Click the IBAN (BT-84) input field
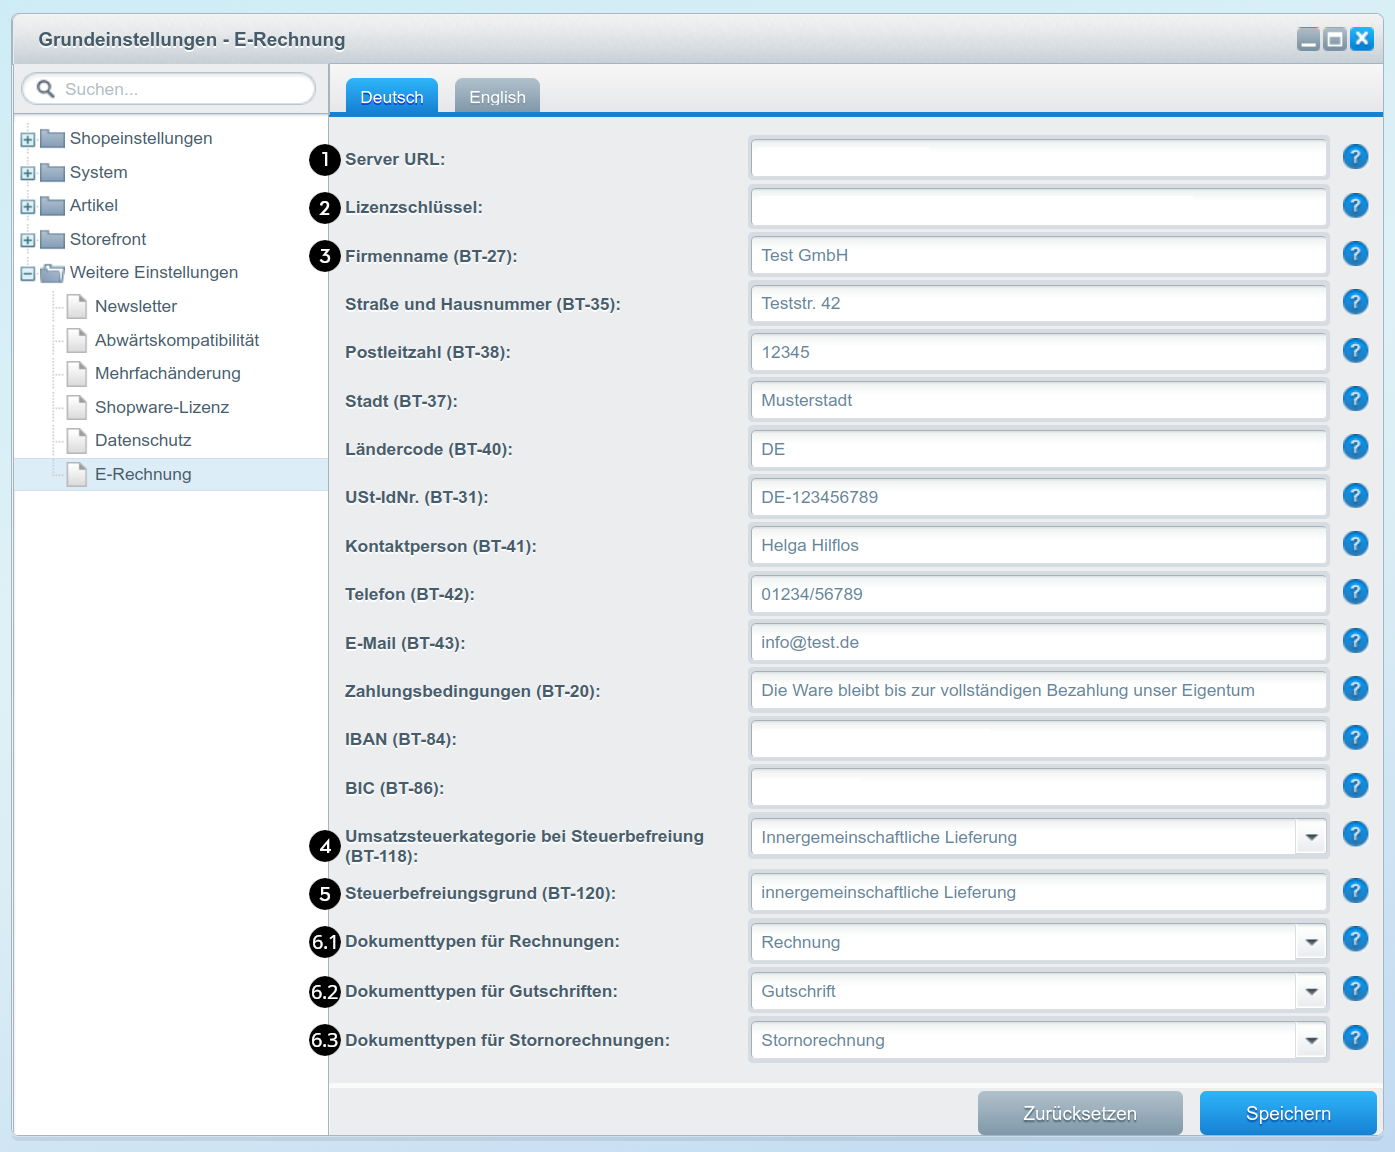This screenshot has height=1152, width=1395. point(1039,739)
